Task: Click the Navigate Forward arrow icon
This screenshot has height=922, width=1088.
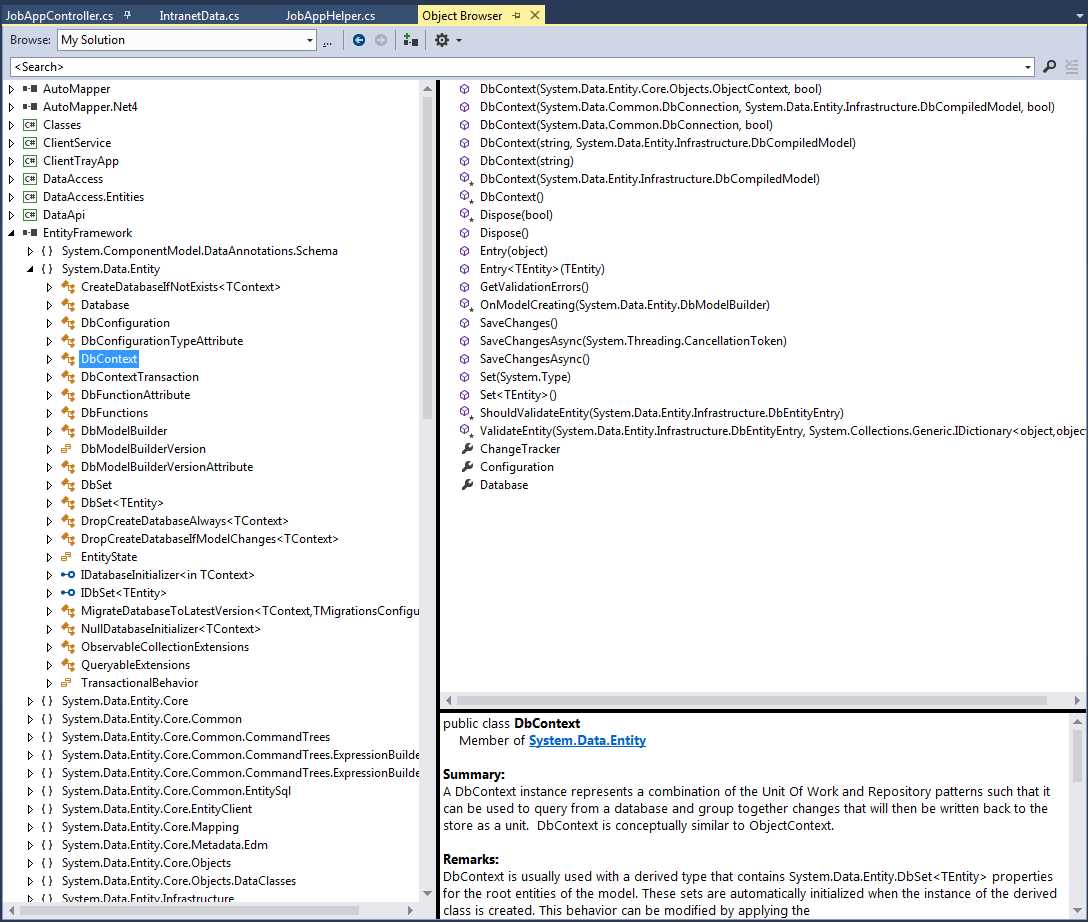Action: (x=381, y=40)
